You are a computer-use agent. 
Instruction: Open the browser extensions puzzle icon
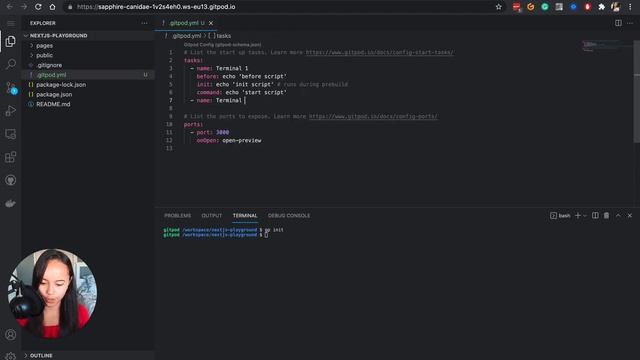pyautogui.click(x=602, y=7)
